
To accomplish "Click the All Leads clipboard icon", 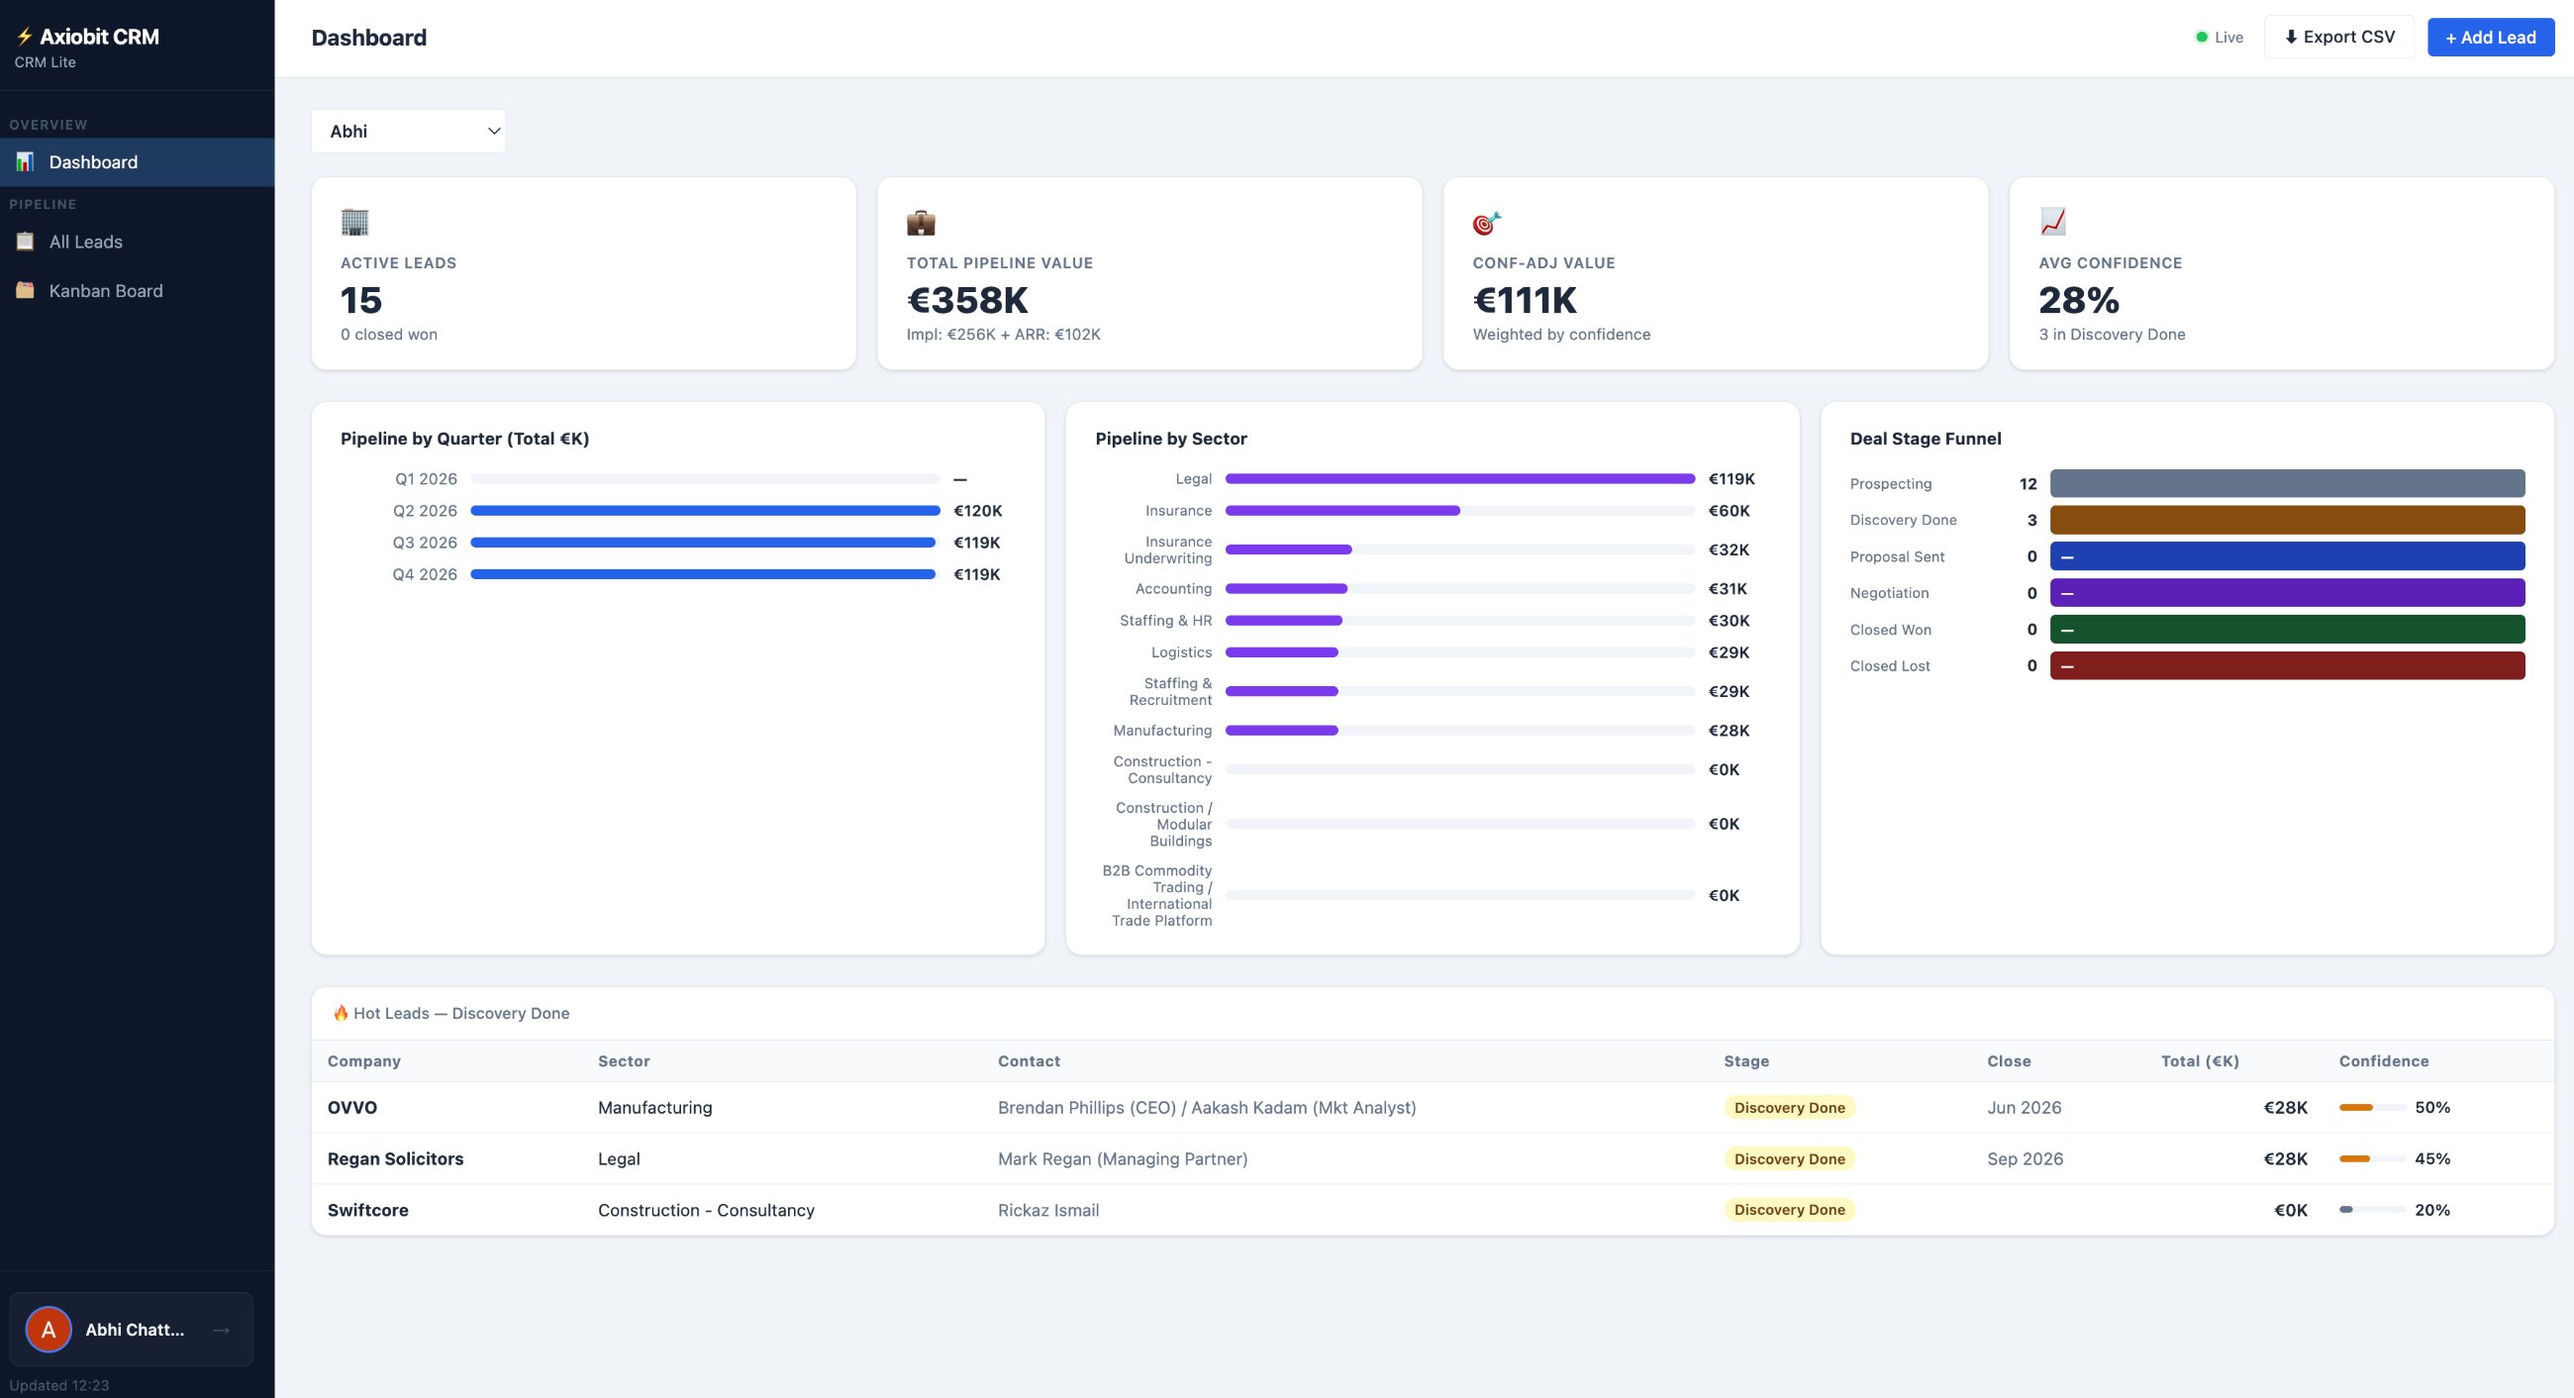I will (x=26, y=241).
